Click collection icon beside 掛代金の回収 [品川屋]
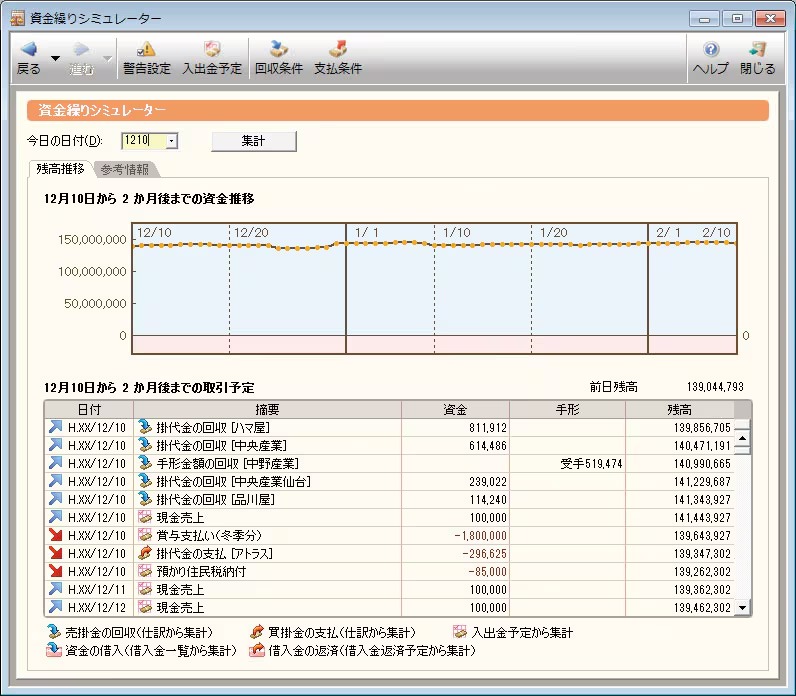The width and height of the screenshot is (796, 696). pyautogui.click(x=145, y=499)
